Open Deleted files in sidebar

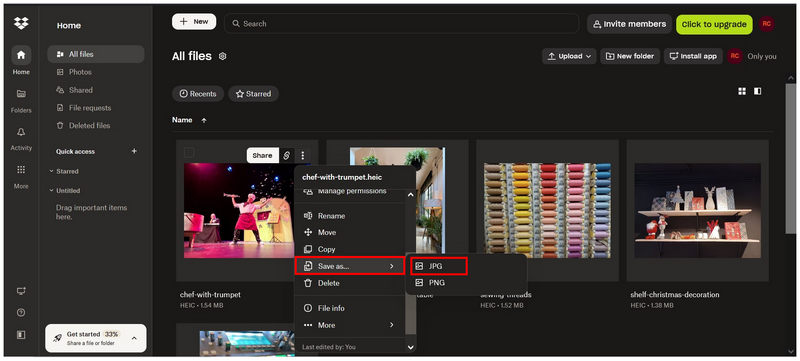[96, 125]
